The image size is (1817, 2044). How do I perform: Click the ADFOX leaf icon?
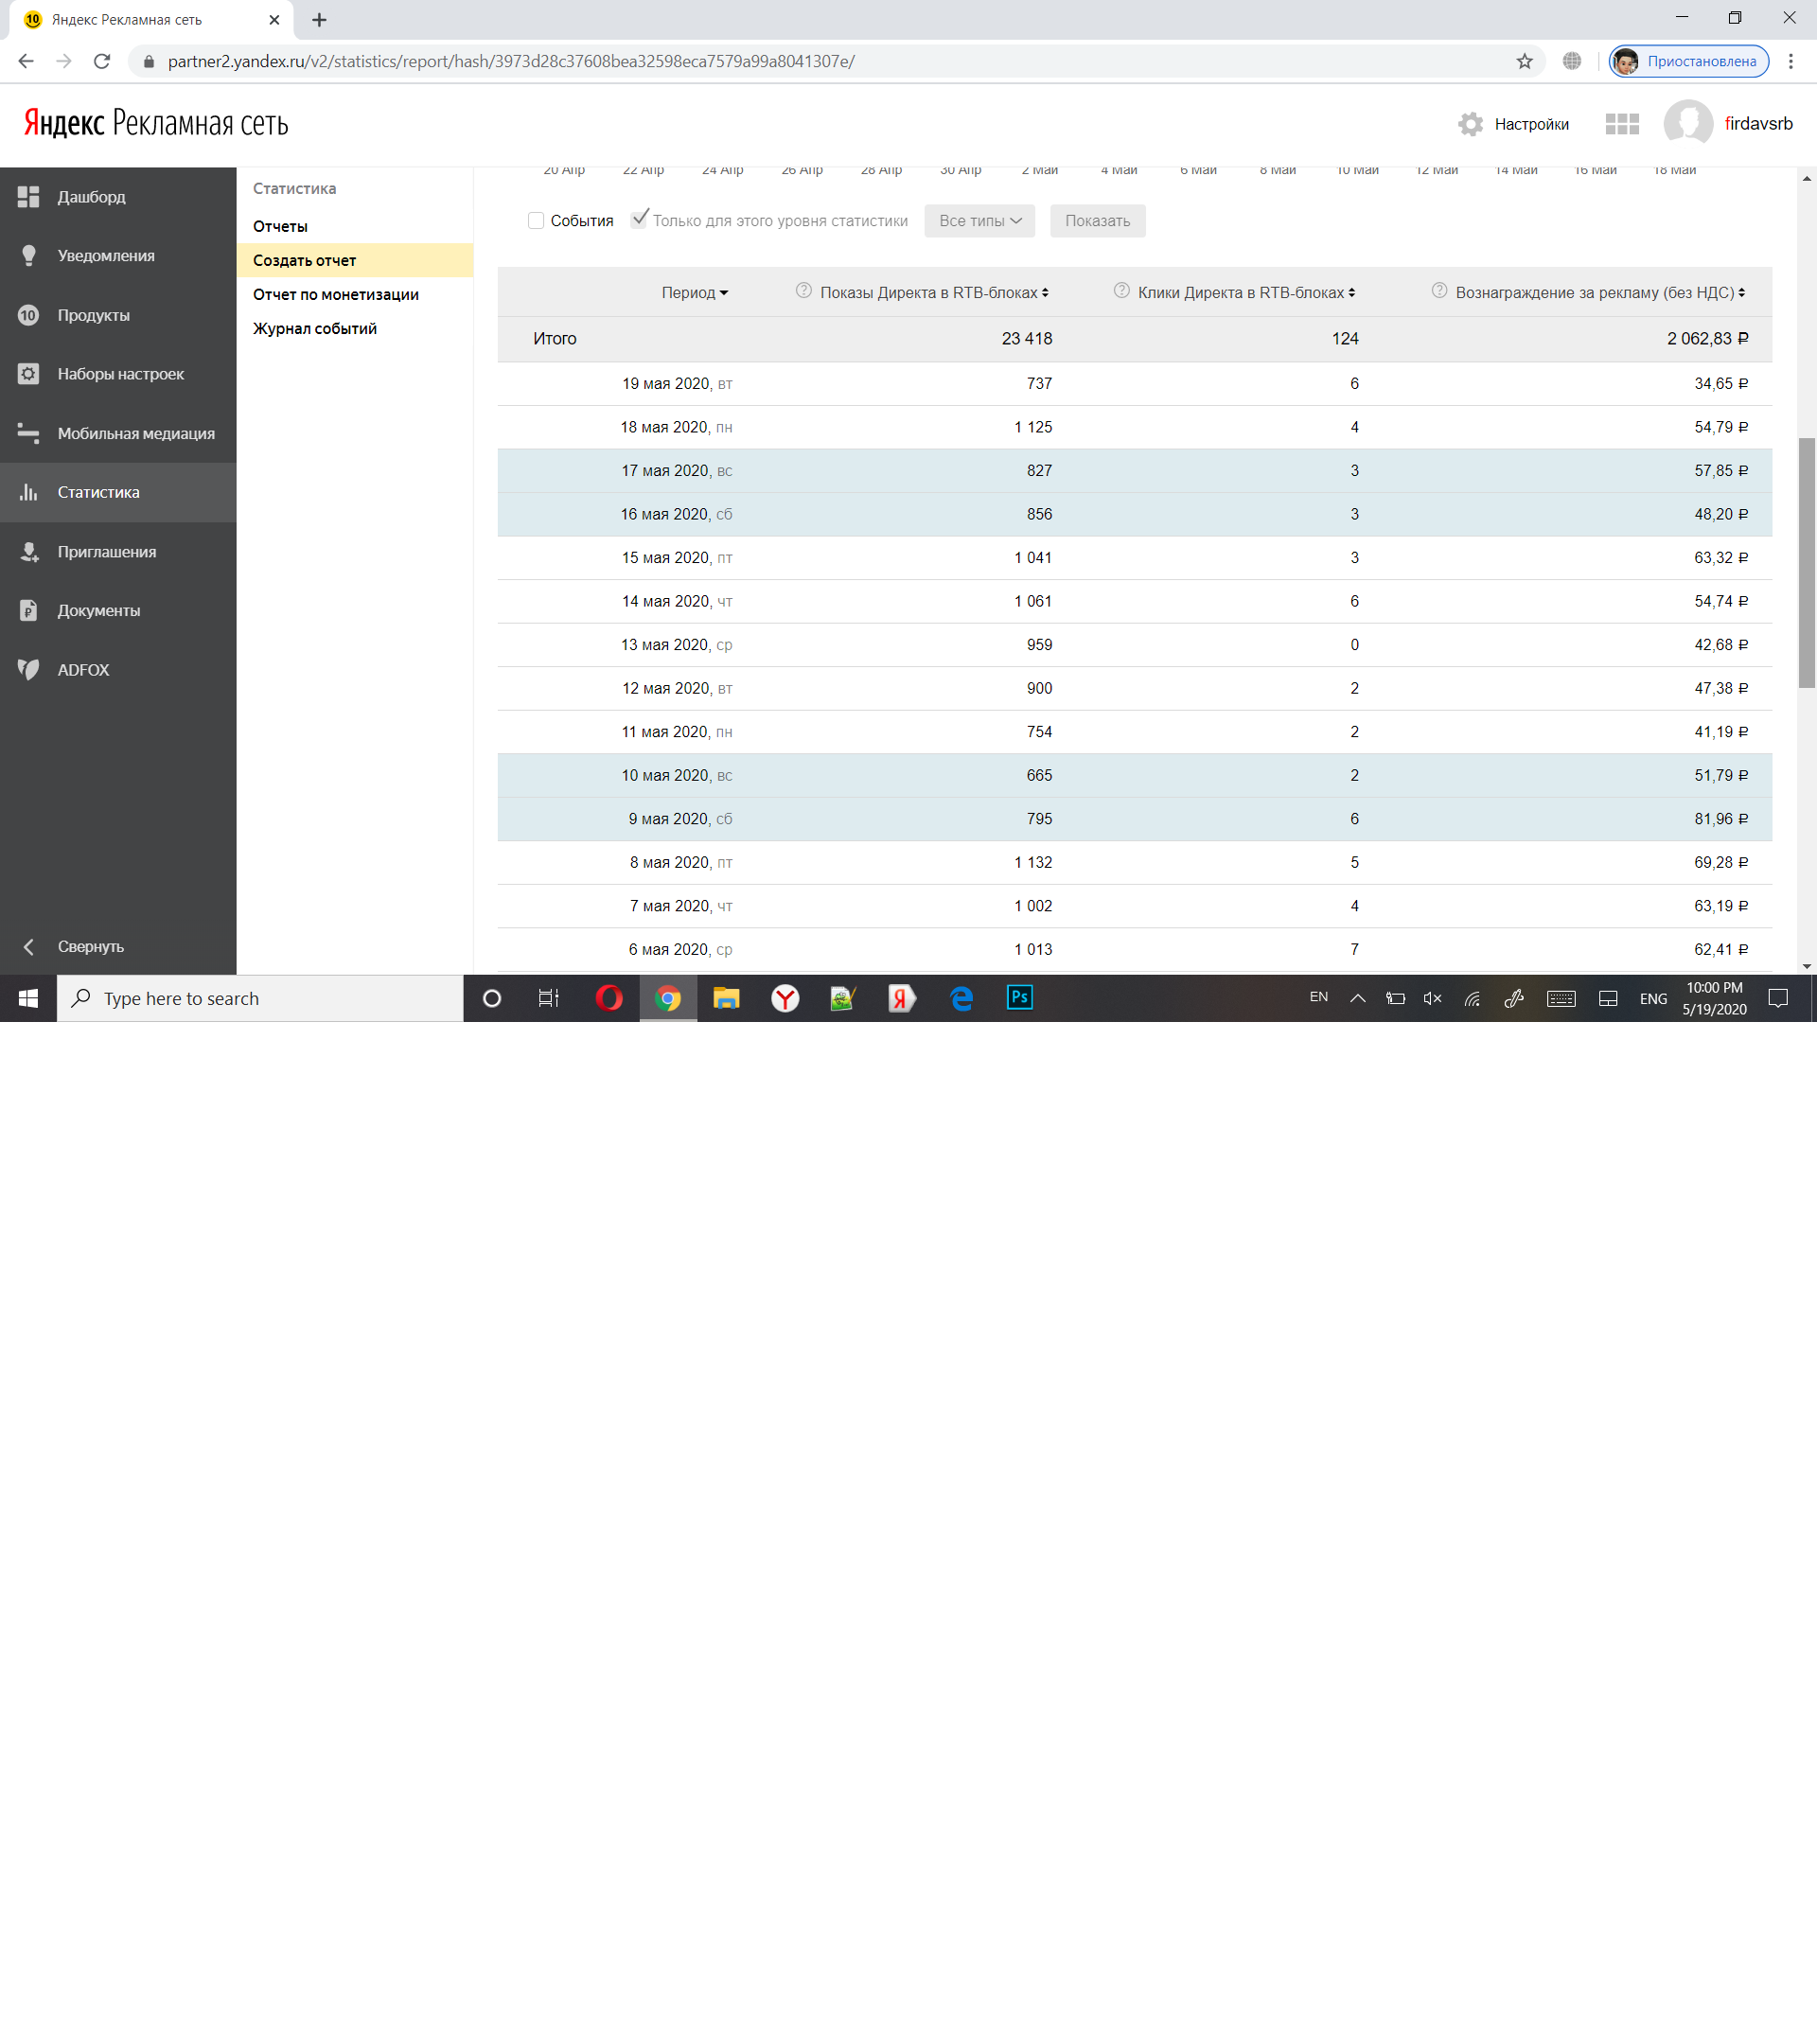click(28, 670)
